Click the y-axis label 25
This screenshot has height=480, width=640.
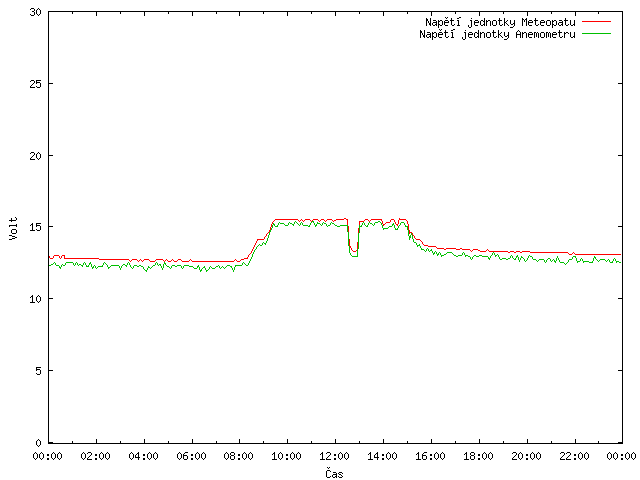[36, 84]
